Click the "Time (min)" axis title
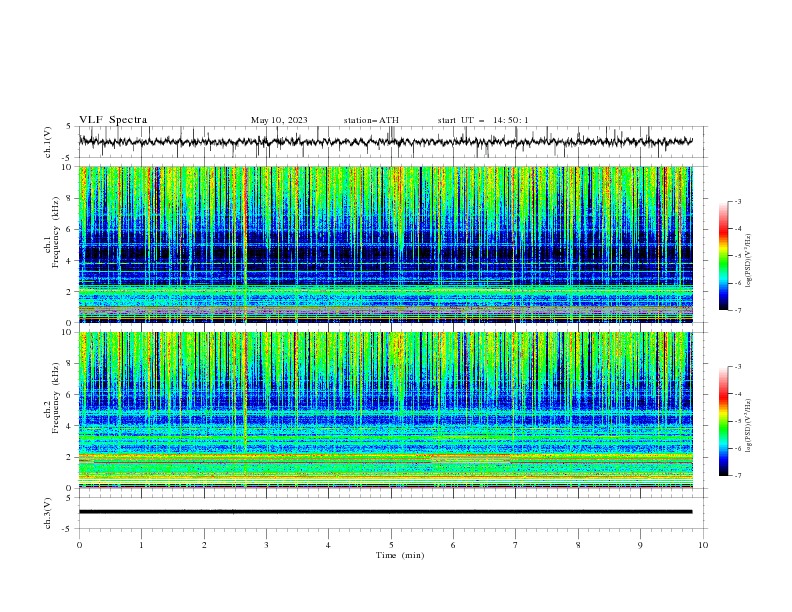This screenshot has height=612, width=792. pos(400,555)
